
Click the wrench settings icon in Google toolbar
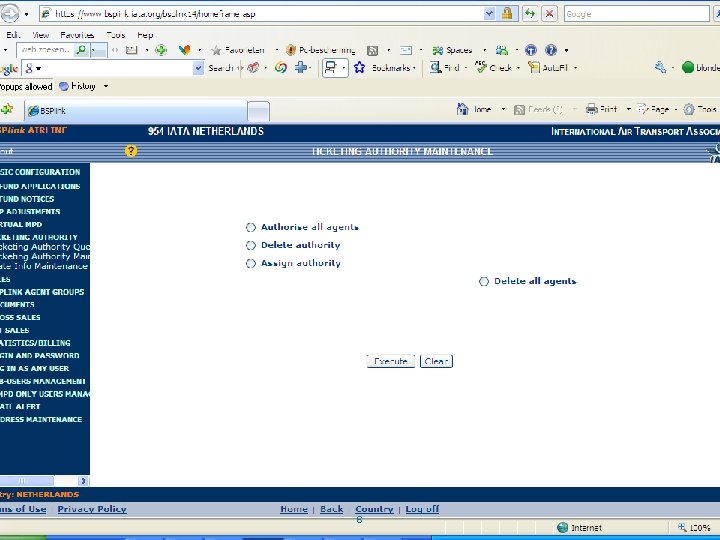(x=660, y=68)
